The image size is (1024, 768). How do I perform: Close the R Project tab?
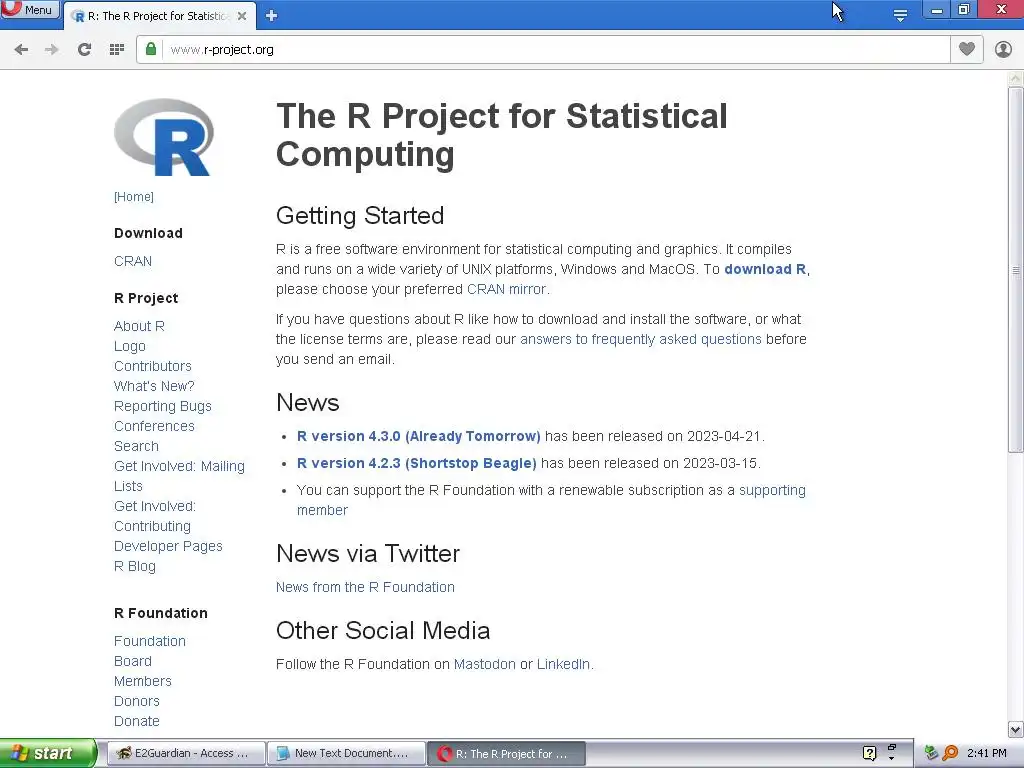coord(242,16)
